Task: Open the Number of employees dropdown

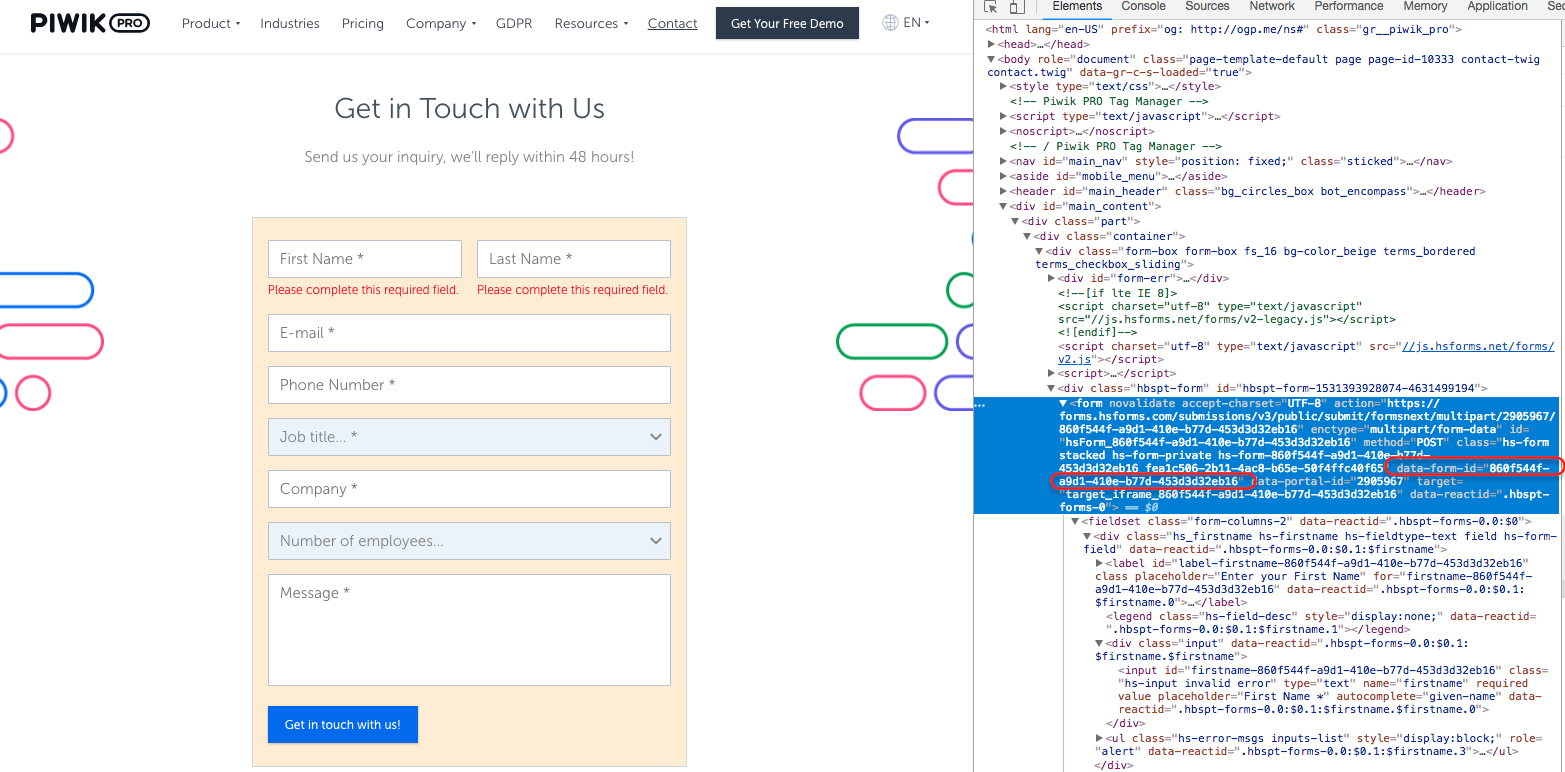Action: coord(469,541)
